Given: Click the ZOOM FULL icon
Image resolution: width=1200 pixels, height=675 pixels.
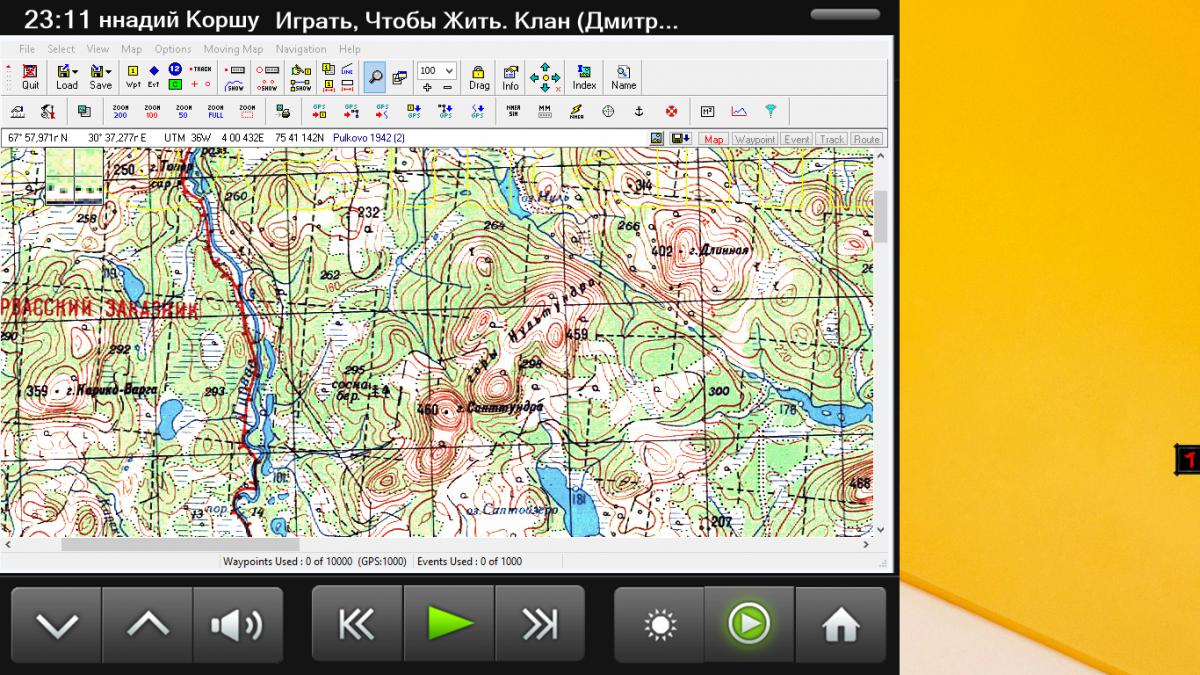Looking at the screenshot, I should click(x=215, y=111).
